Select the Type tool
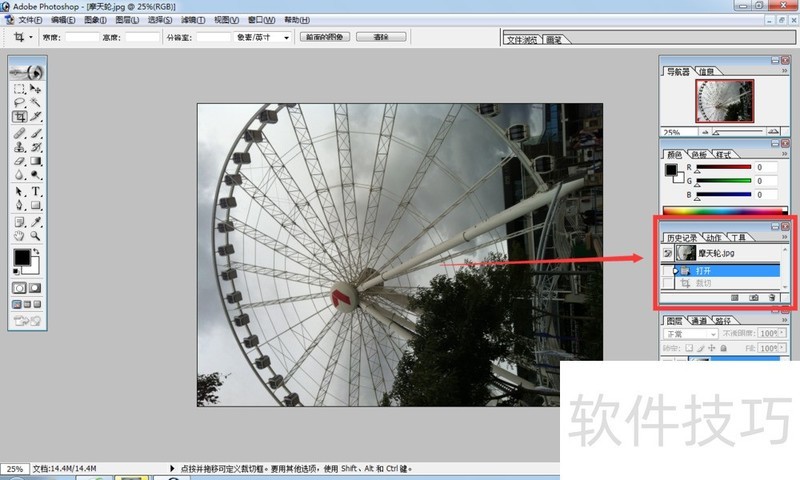 35,192
